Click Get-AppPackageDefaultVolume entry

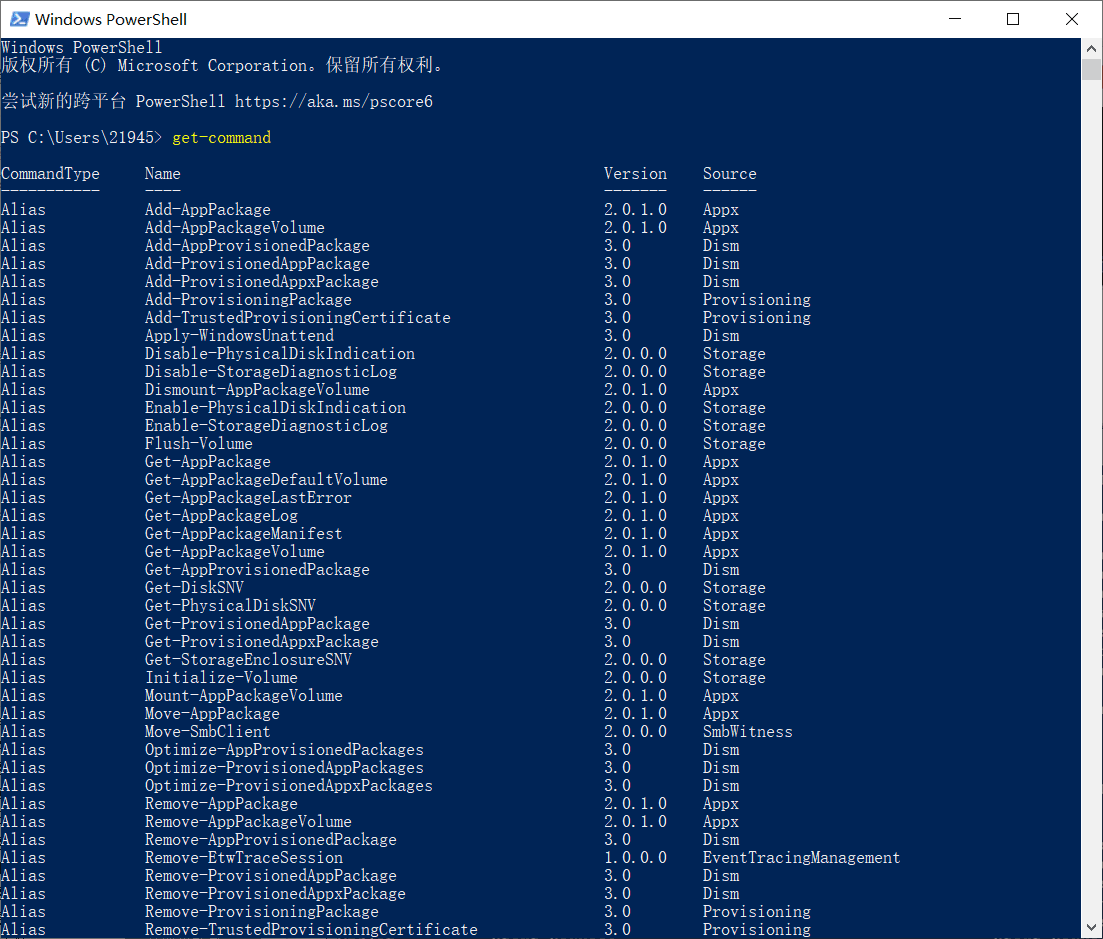(x=266, y=480)
